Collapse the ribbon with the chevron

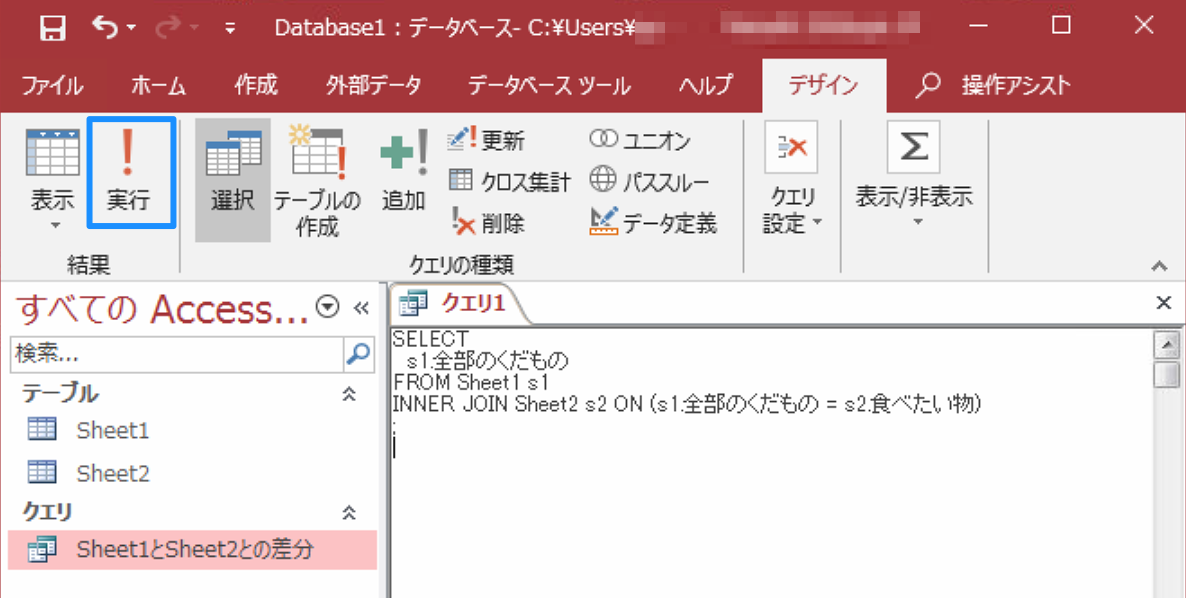tap(1159, 266)
